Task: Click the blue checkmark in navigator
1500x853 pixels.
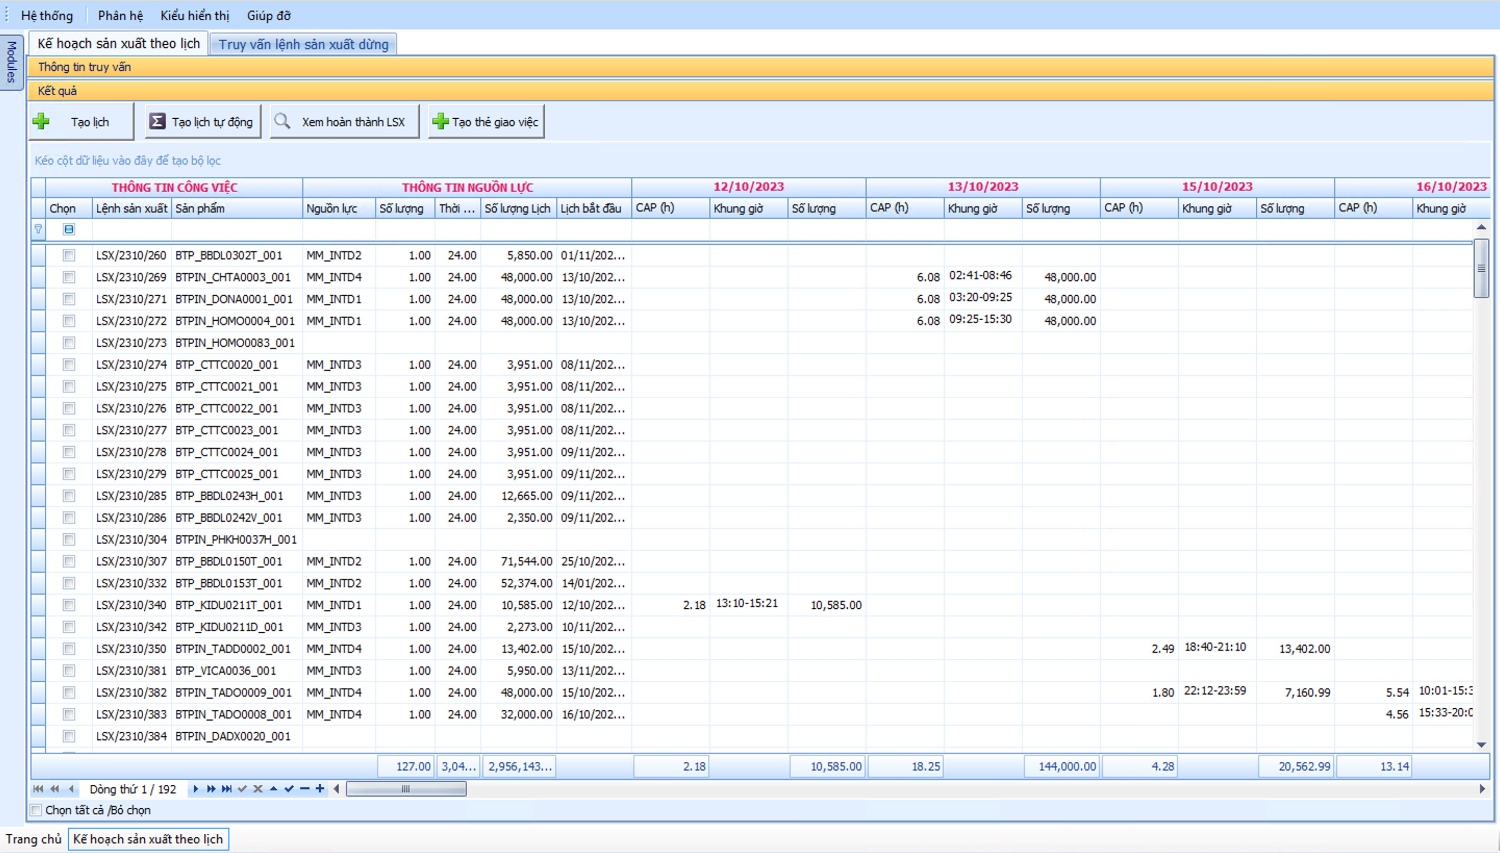Action: 289,789
